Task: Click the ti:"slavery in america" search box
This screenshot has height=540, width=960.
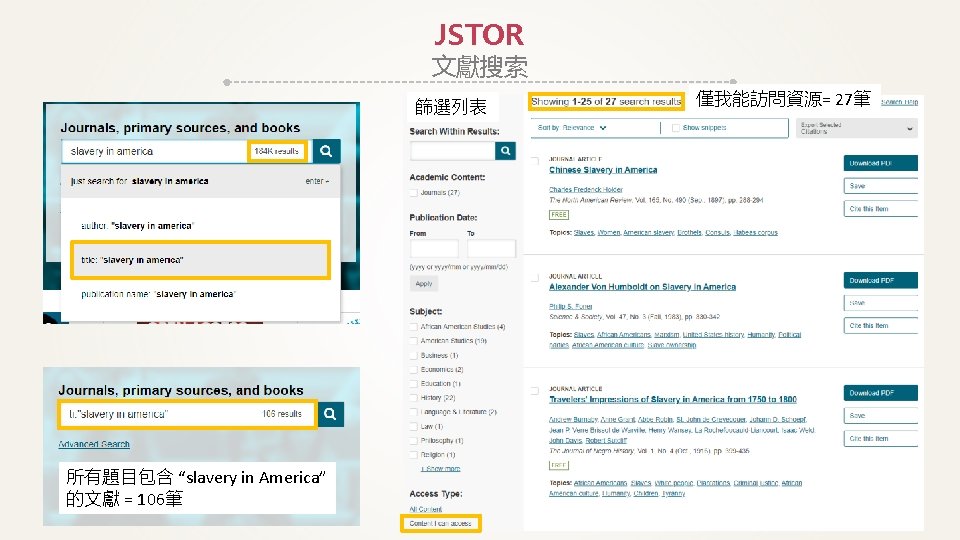Action: tap(187, 414)
